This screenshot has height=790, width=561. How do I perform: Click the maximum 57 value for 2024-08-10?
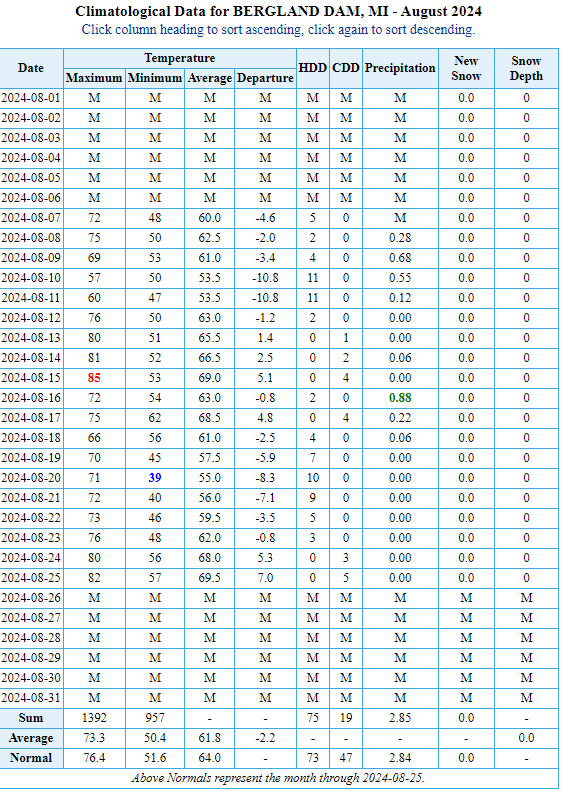[94, 278]
